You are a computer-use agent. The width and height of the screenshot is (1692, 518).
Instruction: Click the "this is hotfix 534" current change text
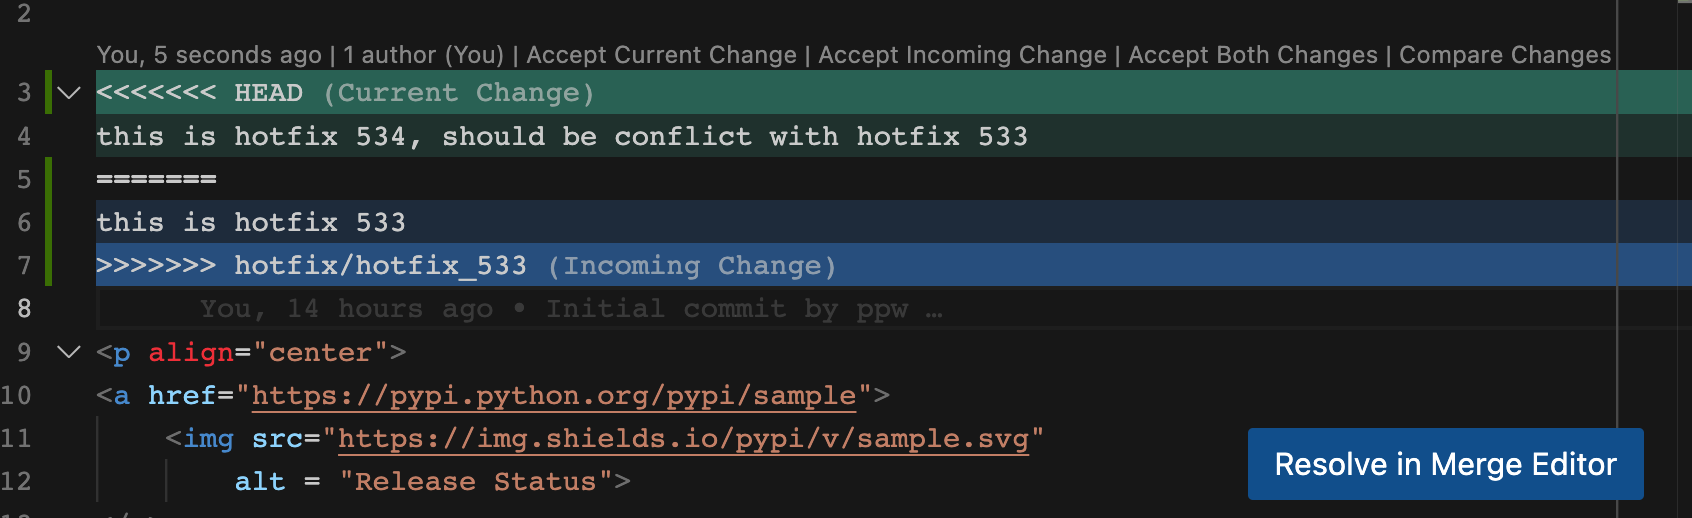[x=560, y=137]
